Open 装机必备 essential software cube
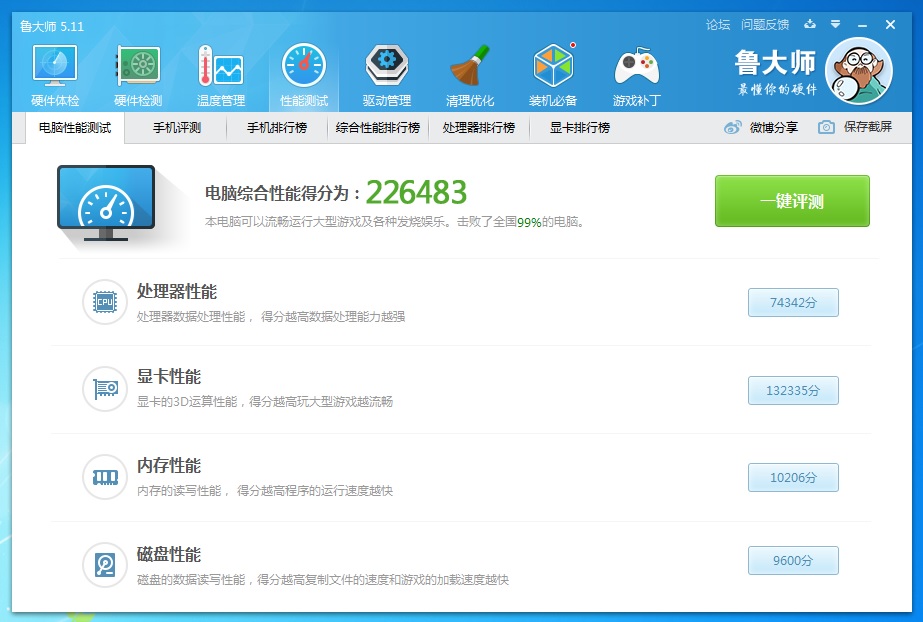This screenshot has width=923, height=622. 553,75
